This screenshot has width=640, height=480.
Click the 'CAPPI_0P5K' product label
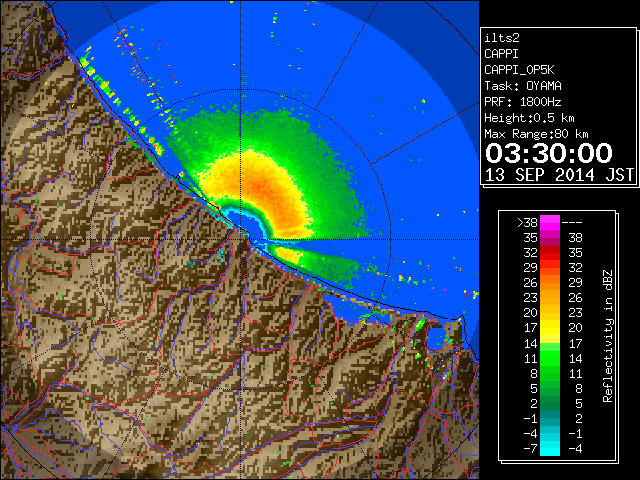tap(519, 70)
